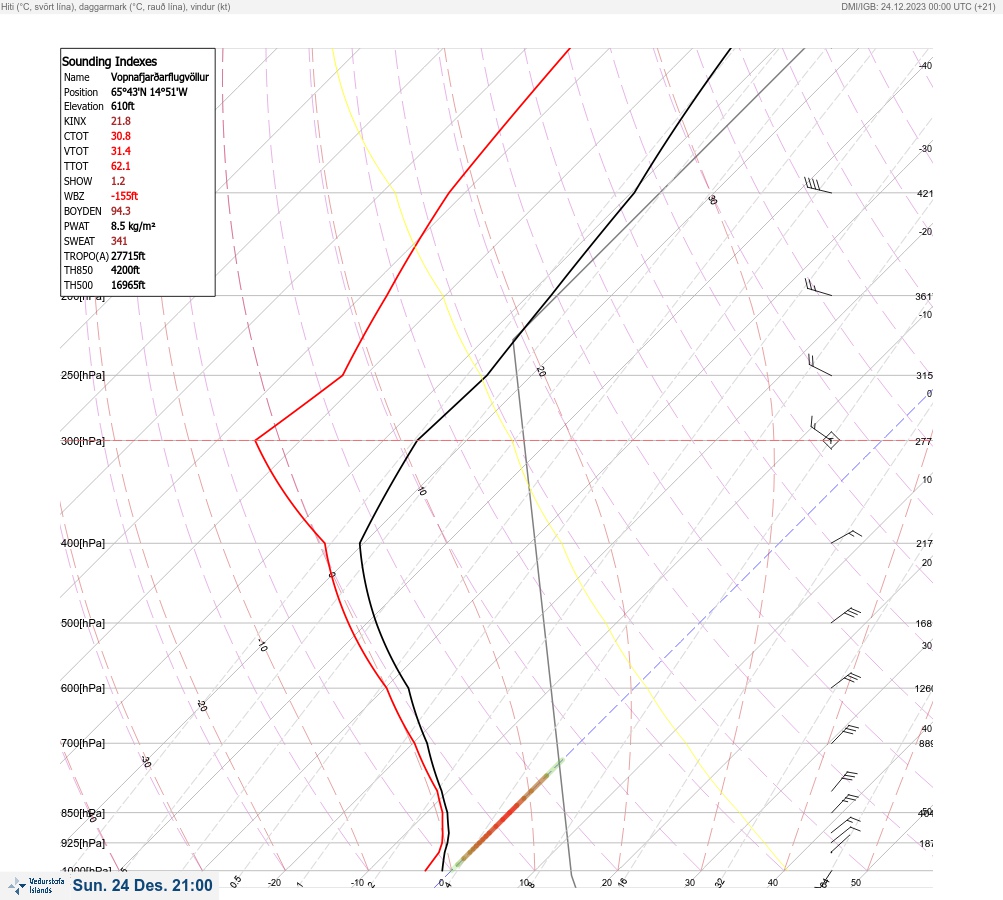Click the height label 217 on right axis

[x=924, y=544]
